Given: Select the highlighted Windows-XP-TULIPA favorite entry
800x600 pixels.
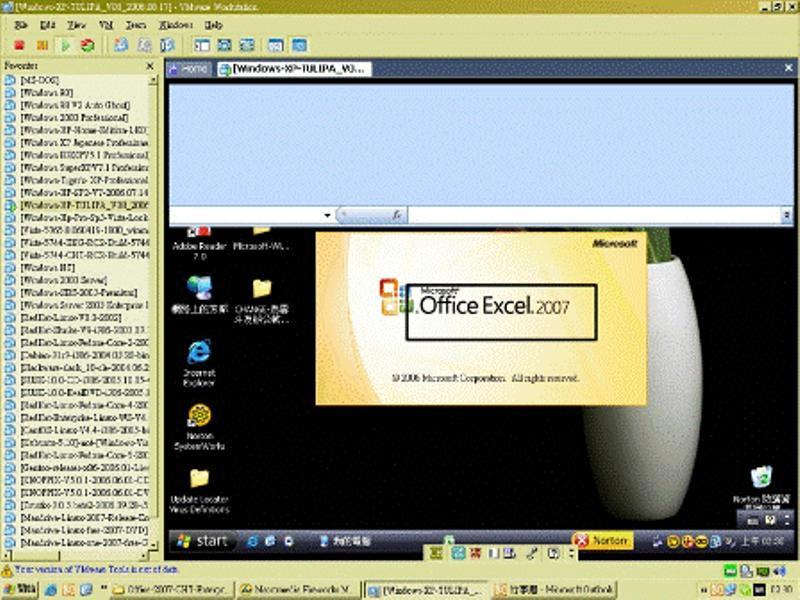Looking at the screenshot, I should 84,205.
